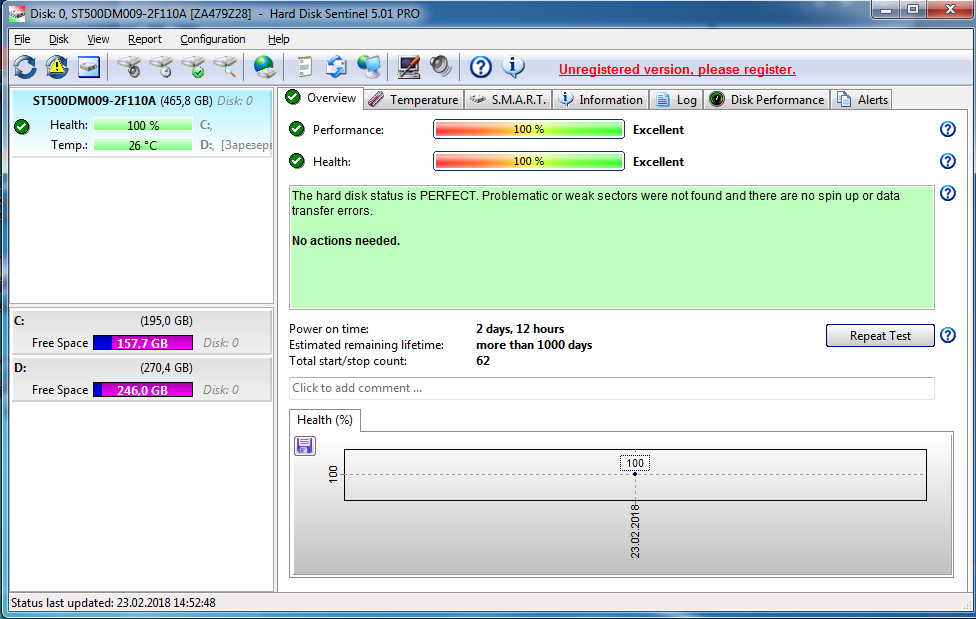Image resolution: width=976 pixels, height=619 pixels.
Task: Click the blue 'i' about icon in toolbar
Action: click(513, 67)
